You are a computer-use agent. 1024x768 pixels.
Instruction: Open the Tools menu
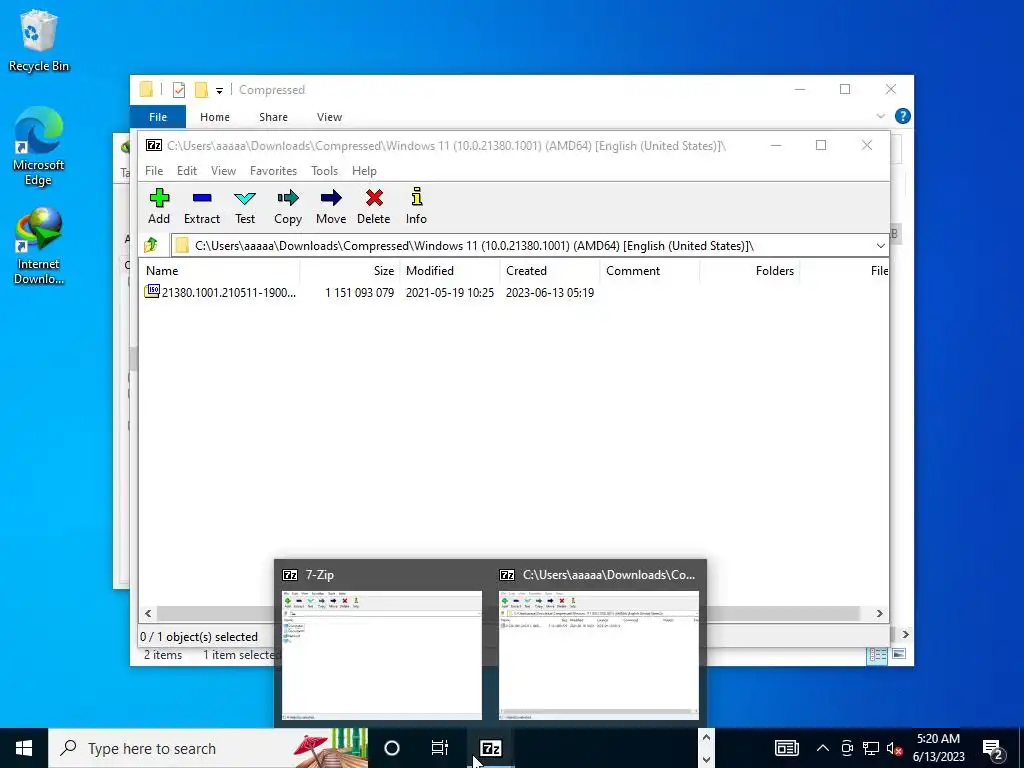325,170
